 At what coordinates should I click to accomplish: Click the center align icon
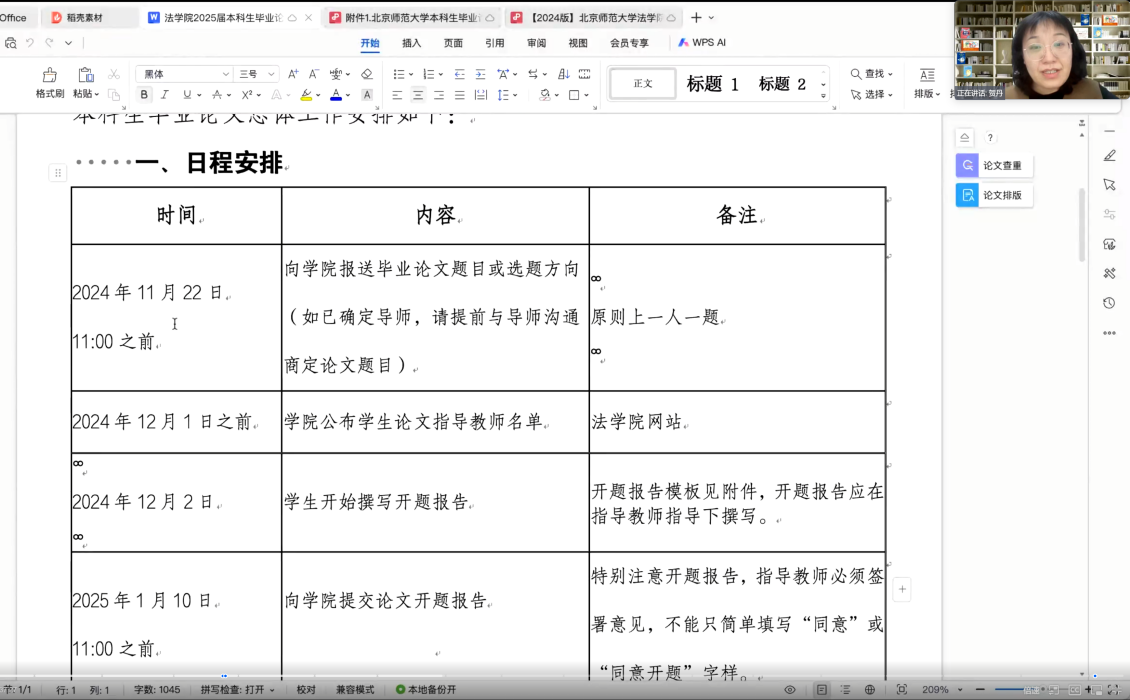coord(418,95)
